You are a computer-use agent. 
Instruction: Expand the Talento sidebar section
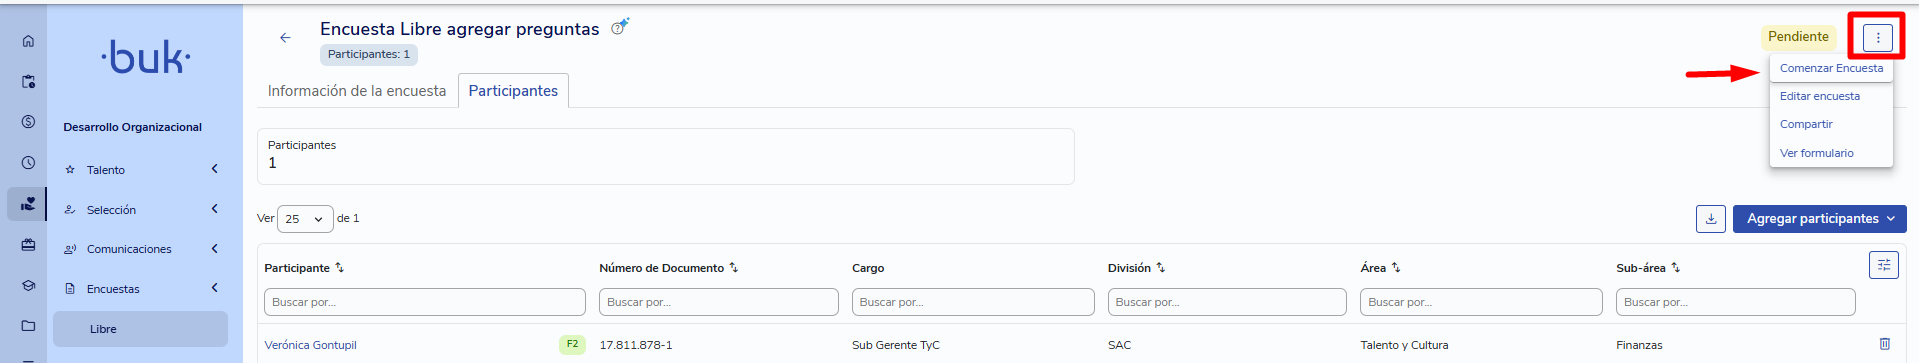point(140,170)
